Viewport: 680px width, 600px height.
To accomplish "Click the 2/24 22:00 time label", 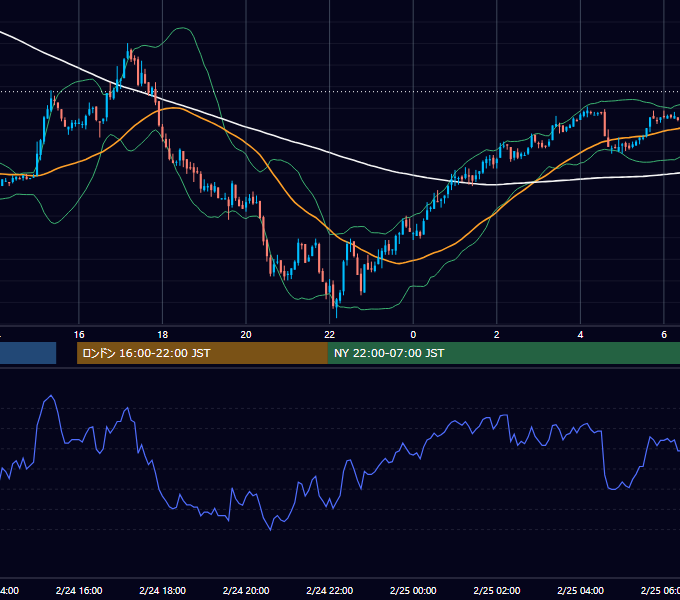I will click(330, 590).
